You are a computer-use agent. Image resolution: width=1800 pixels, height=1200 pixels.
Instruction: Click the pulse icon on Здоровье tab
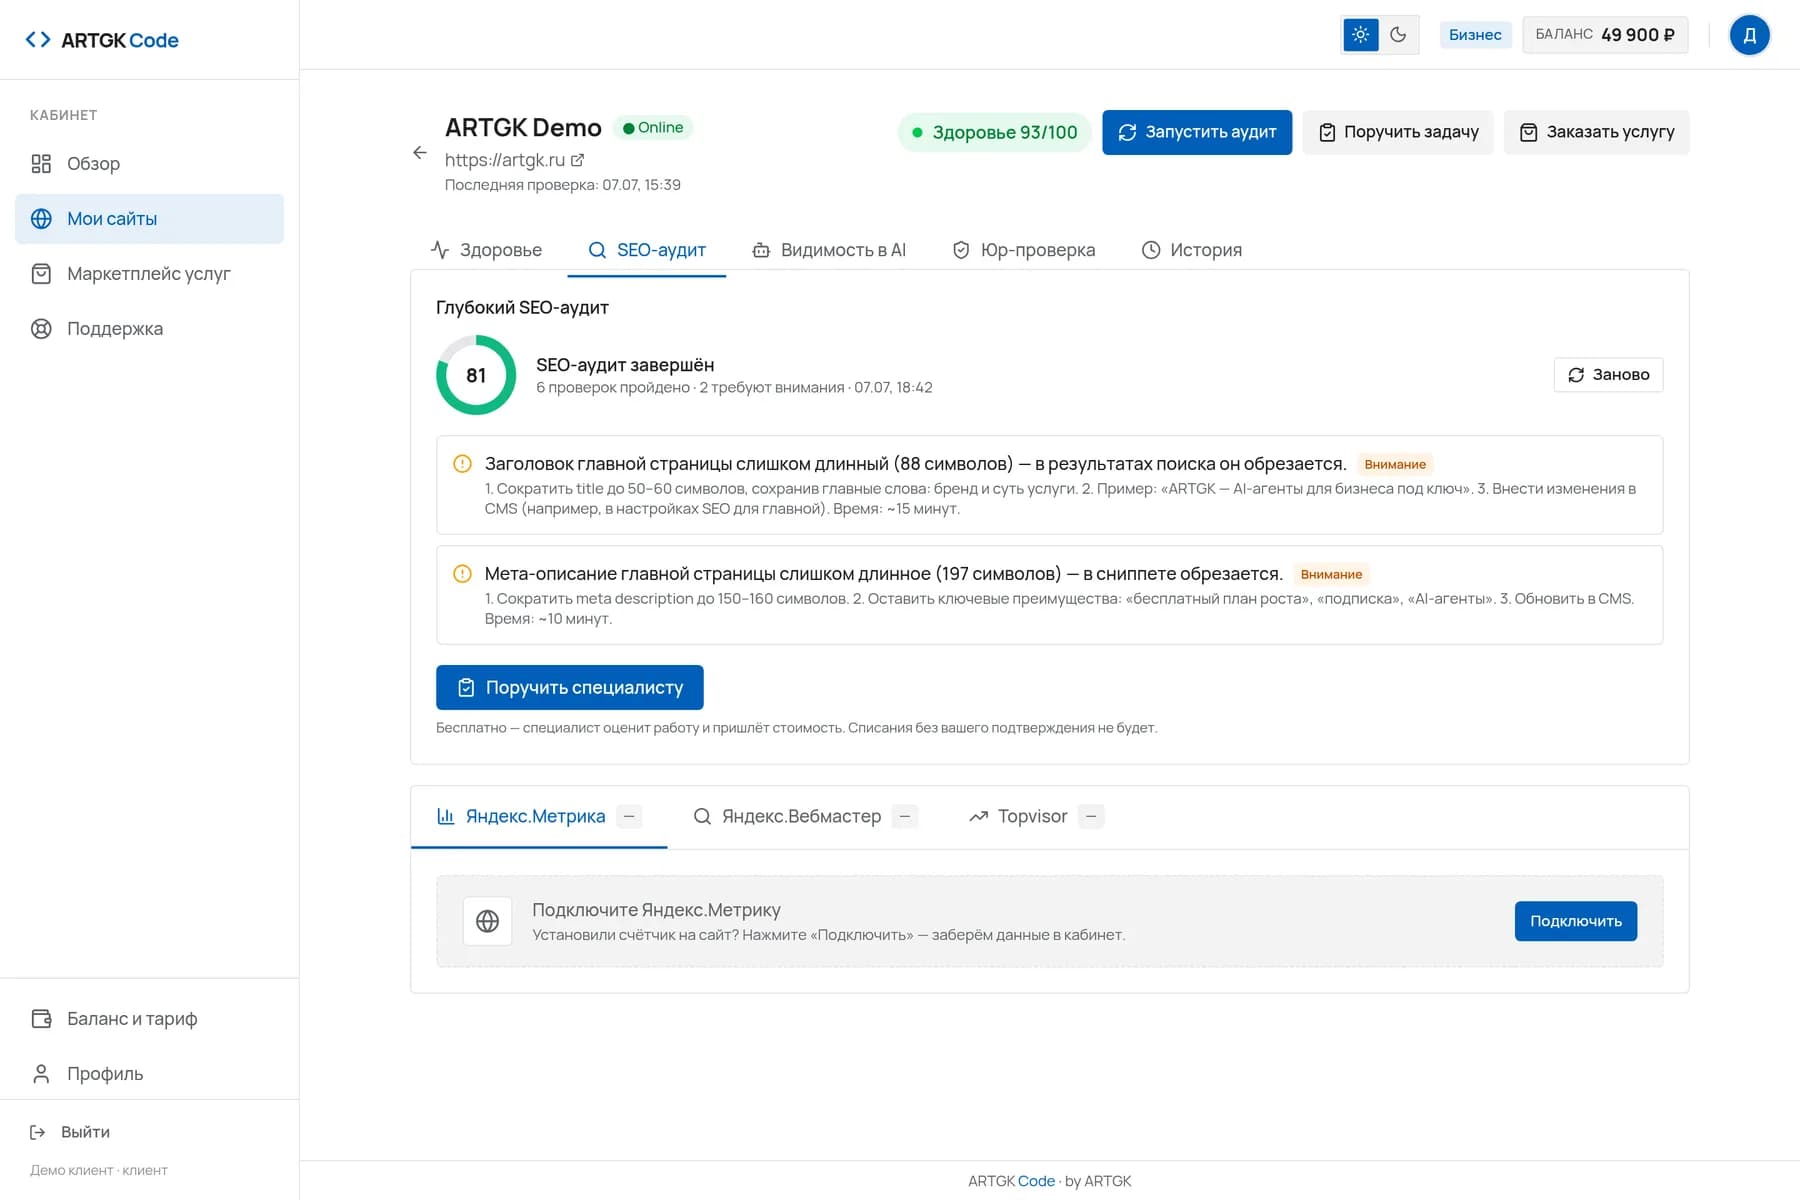(x=440, y=250)
